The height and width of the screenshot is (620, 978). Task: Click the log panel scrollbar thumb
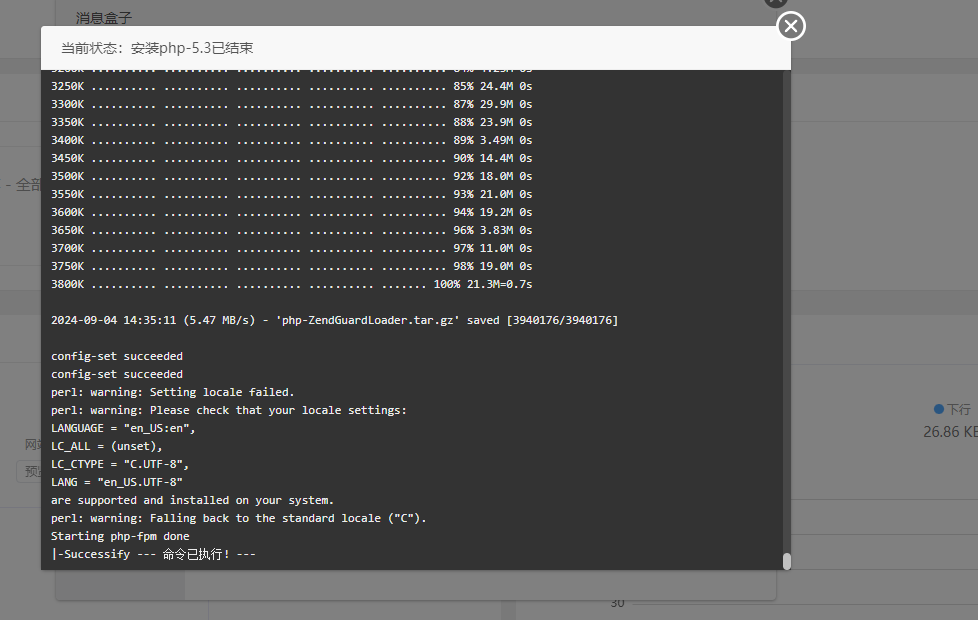pyautogui.click(x=787, y=561)
